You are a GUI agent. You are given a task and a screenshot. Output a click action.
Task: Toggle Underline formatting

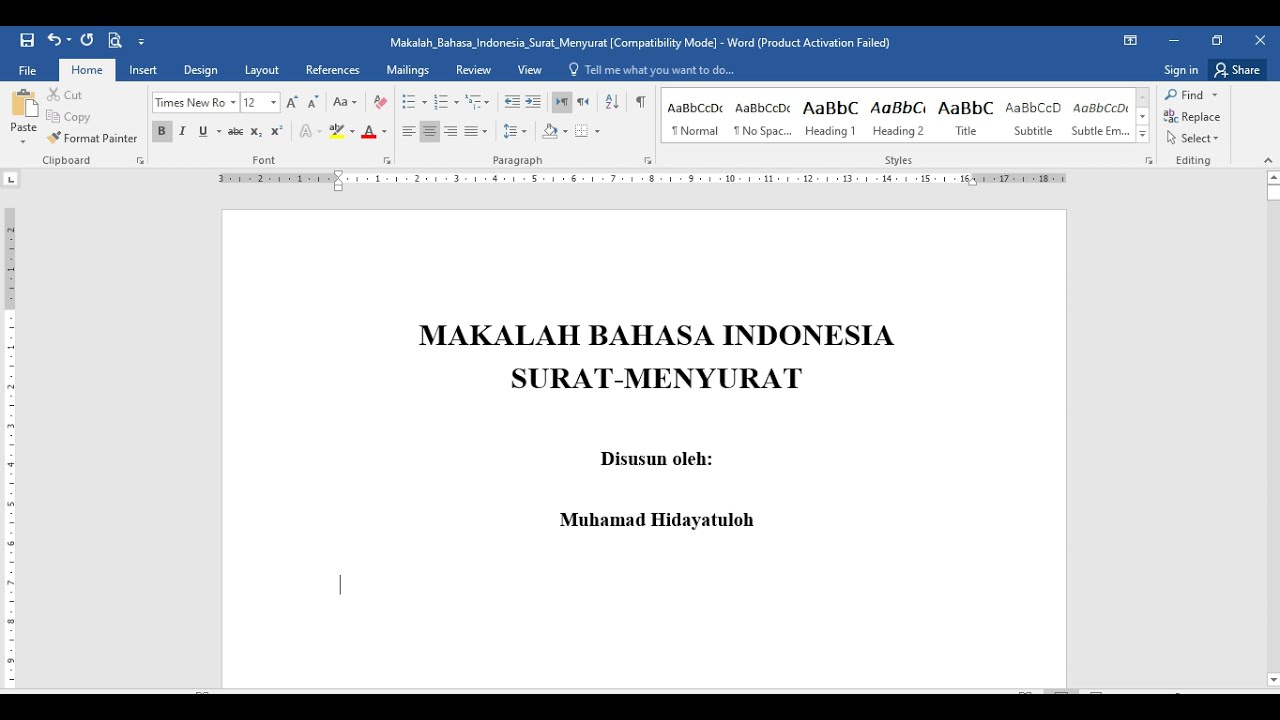tap(203, 131)
